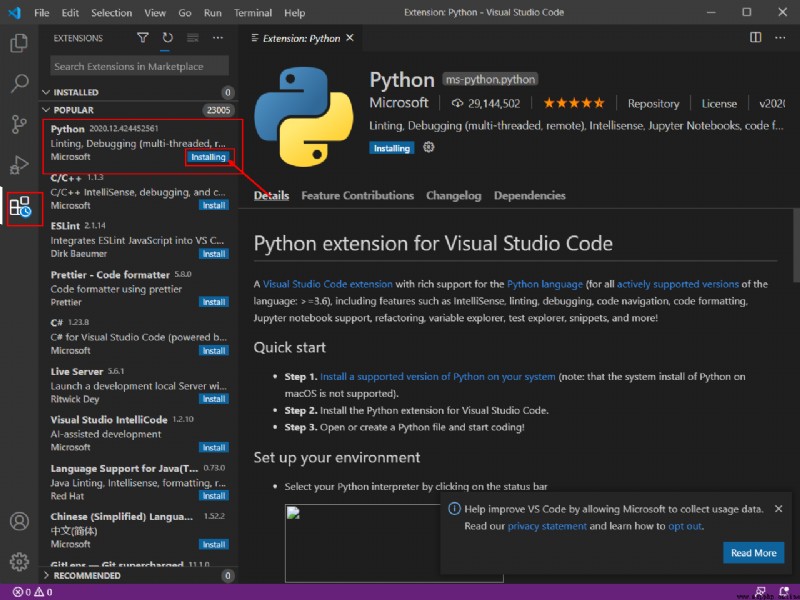Screen dimensions: 800x600
Task: Install the Live Server extension
Action: coord(214,399)
